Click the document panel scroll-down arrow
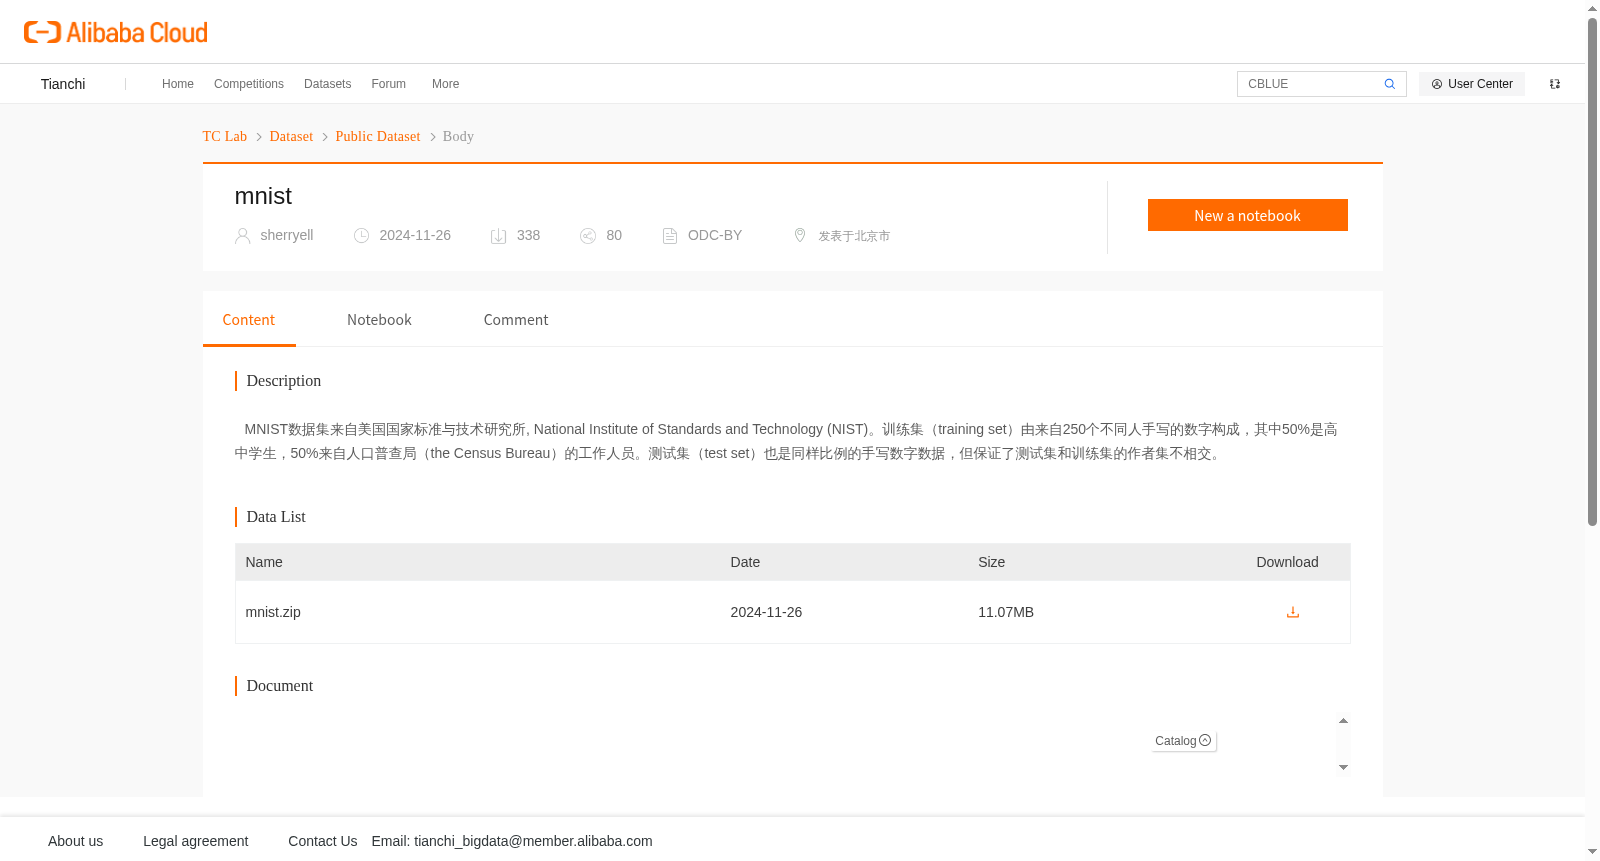This screenshot has width=1600, height=861. 1344,768
